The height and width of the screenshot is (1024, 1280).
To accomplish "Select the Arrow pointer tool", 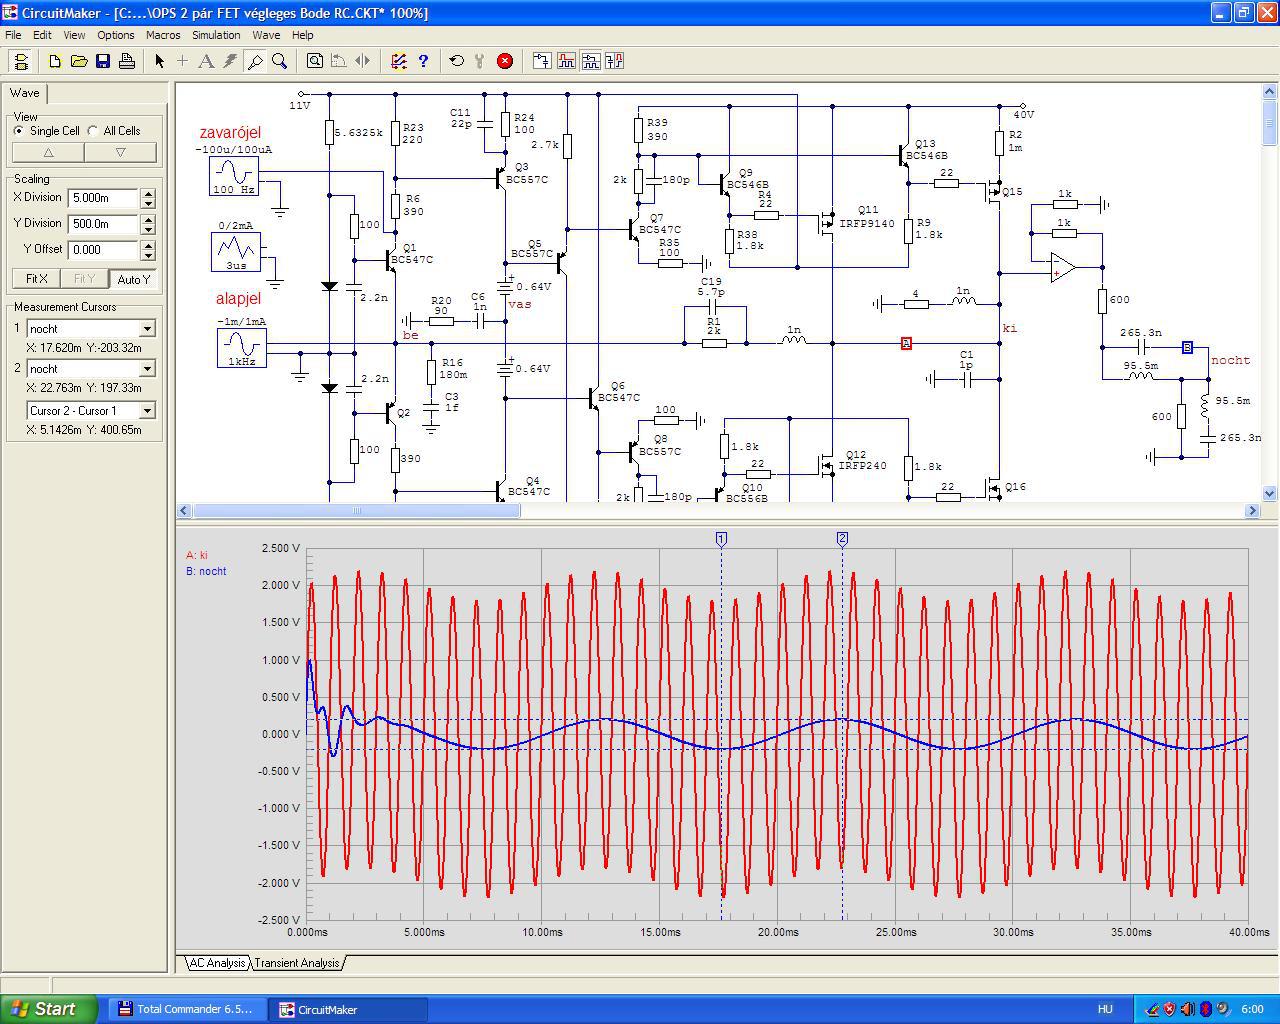I will coord(159,61).
